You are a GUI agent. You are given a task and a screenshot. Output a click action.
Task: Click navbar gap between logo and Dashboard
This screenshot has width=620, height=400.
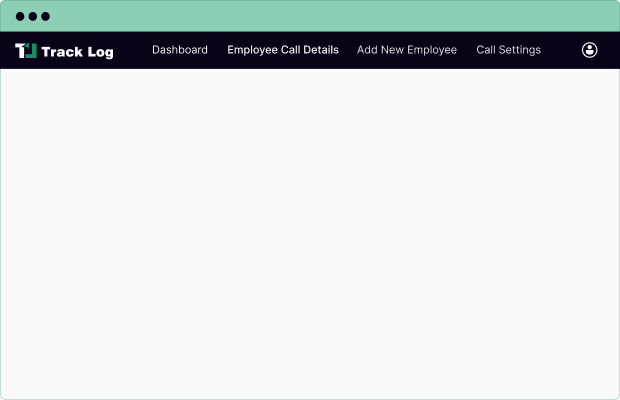(x=133, y=50)
